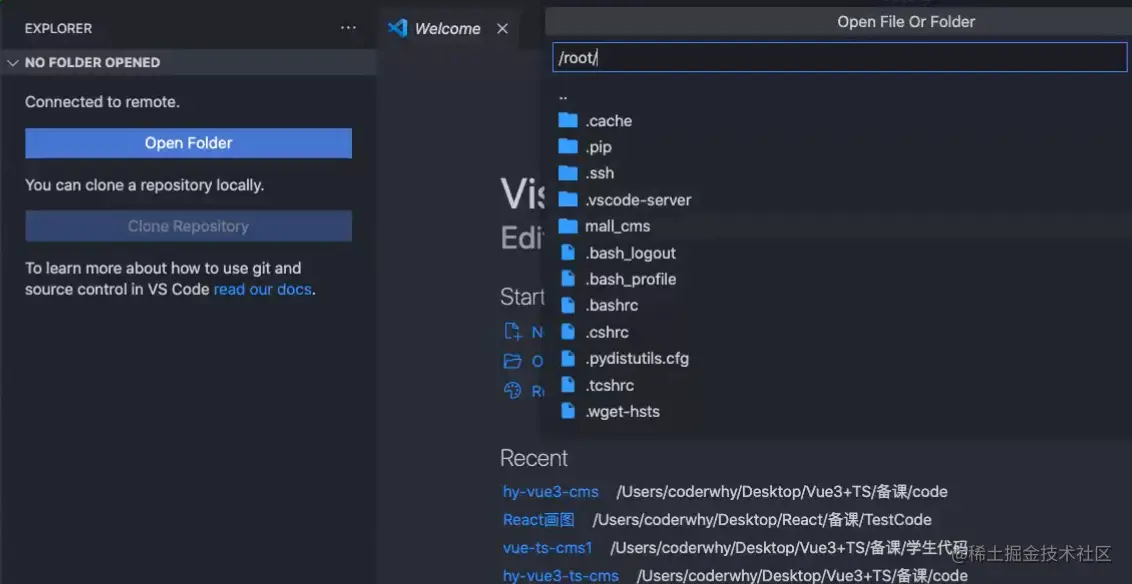Image resolution: width=1132 pixels, height=584 pixels.
Task: Select the .pip entry name
Action: (598, 147)
